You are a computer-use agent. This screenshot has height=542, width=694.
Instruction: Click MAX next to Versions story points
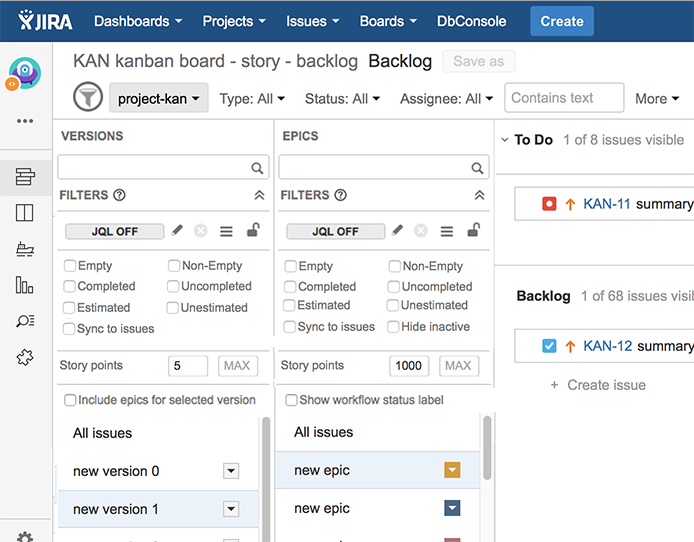coord(237,365)
